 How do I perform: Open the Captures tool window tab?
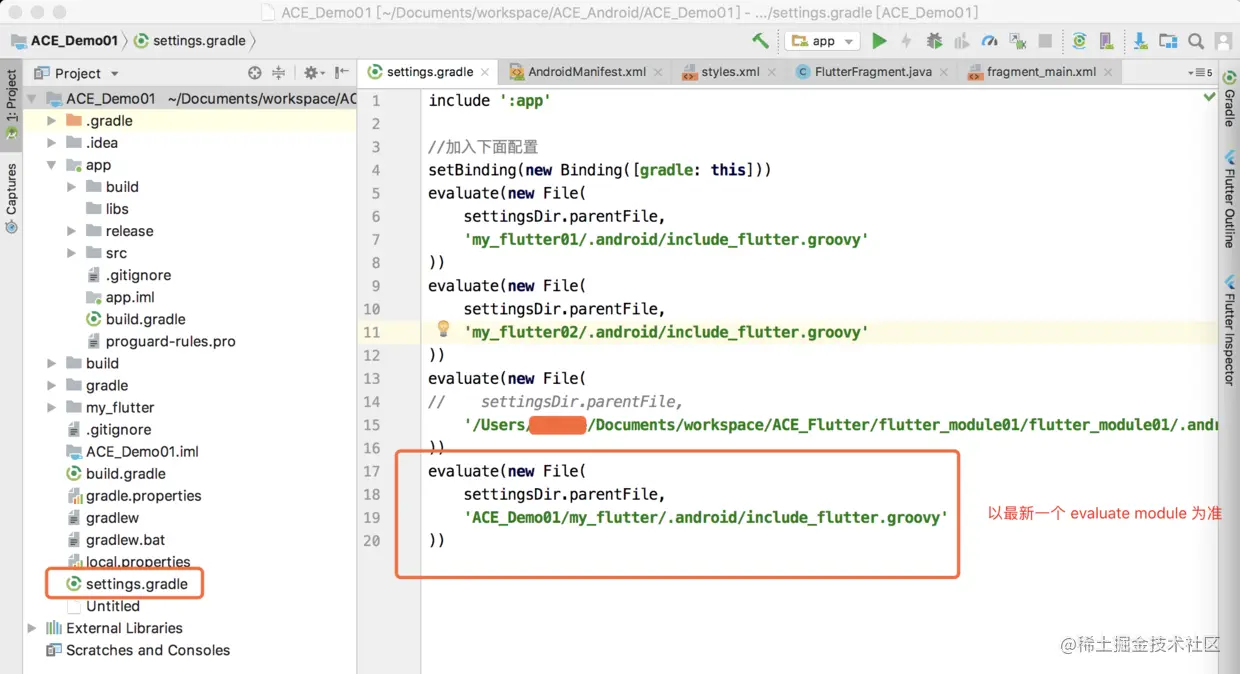click(x=11, y=199)
